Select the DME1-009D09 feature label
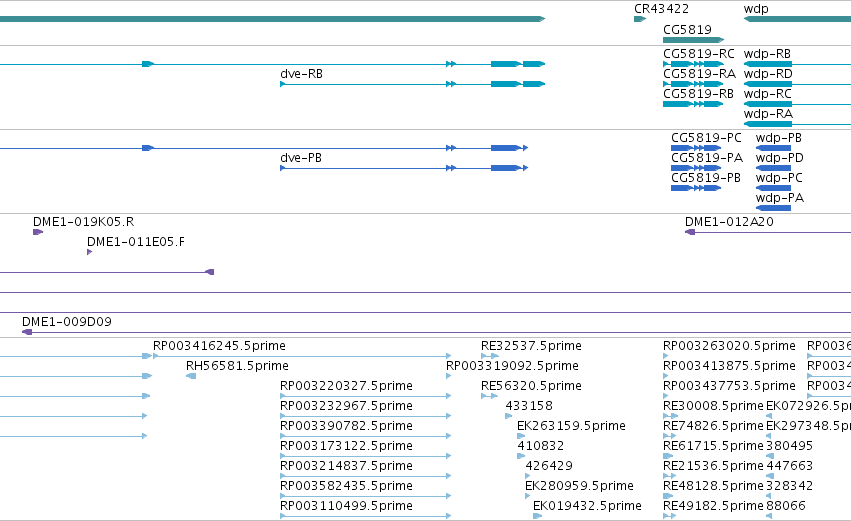The image size is (851, 521). 67,322
